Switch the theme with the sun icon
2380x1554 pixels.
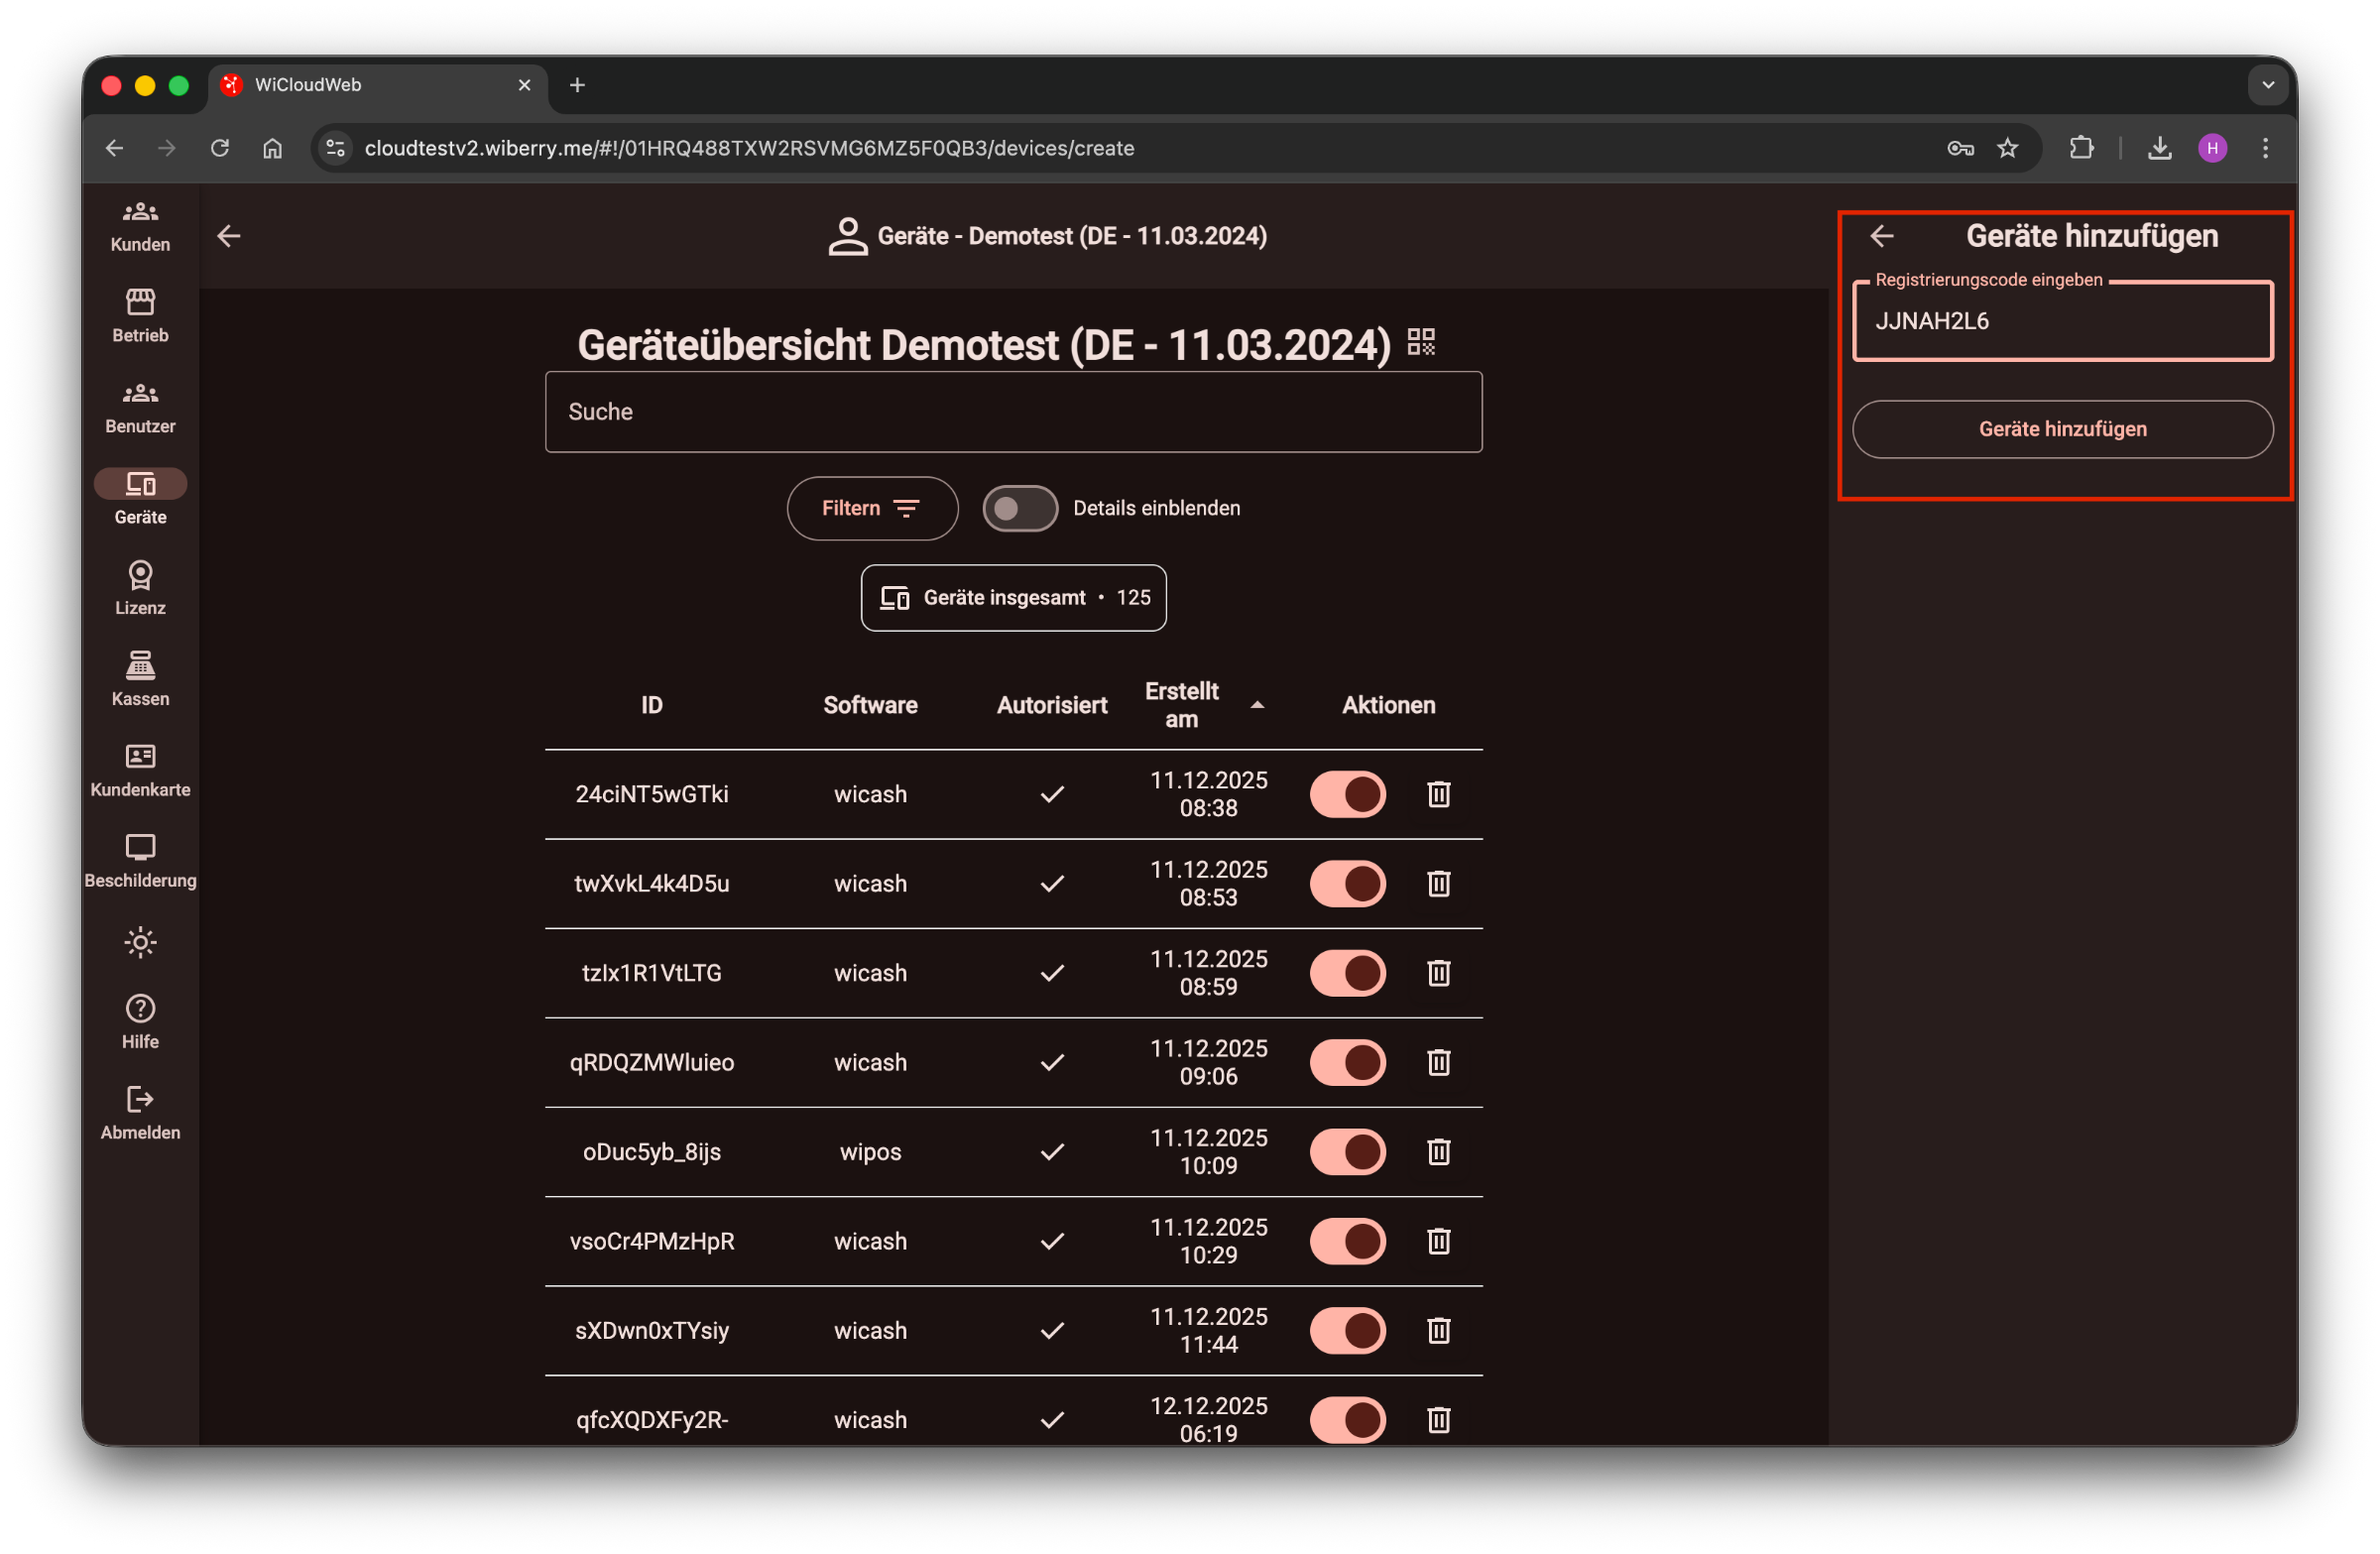[x=140, y=942]
